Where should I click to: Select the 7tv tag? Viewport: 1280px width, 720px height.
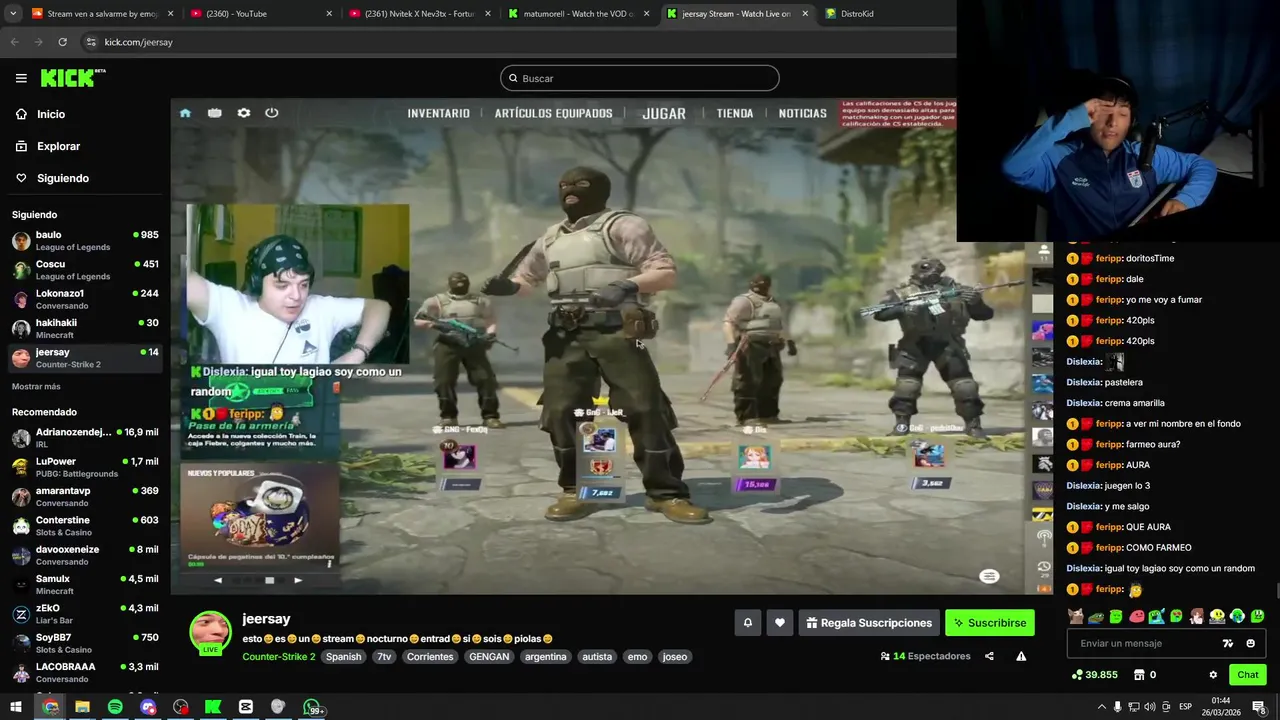point(384,657)
